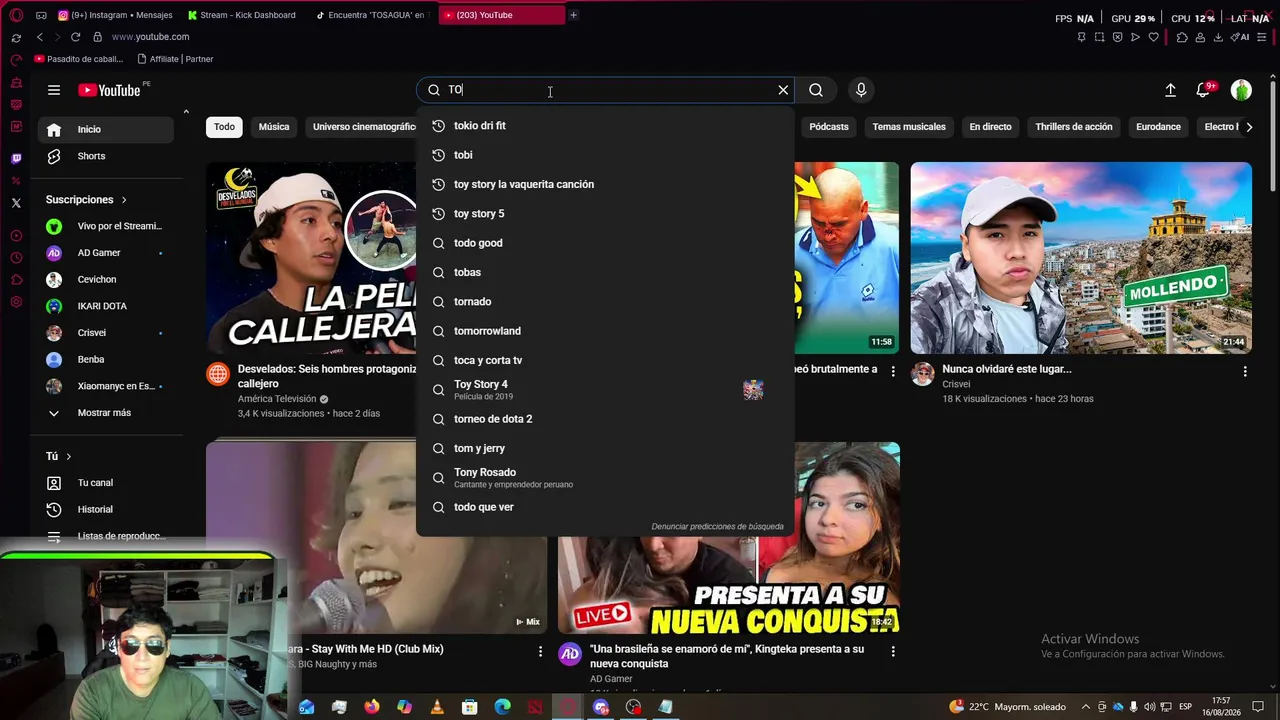Expand "Mostrar más" subscriptions

[x=105, y=413]
